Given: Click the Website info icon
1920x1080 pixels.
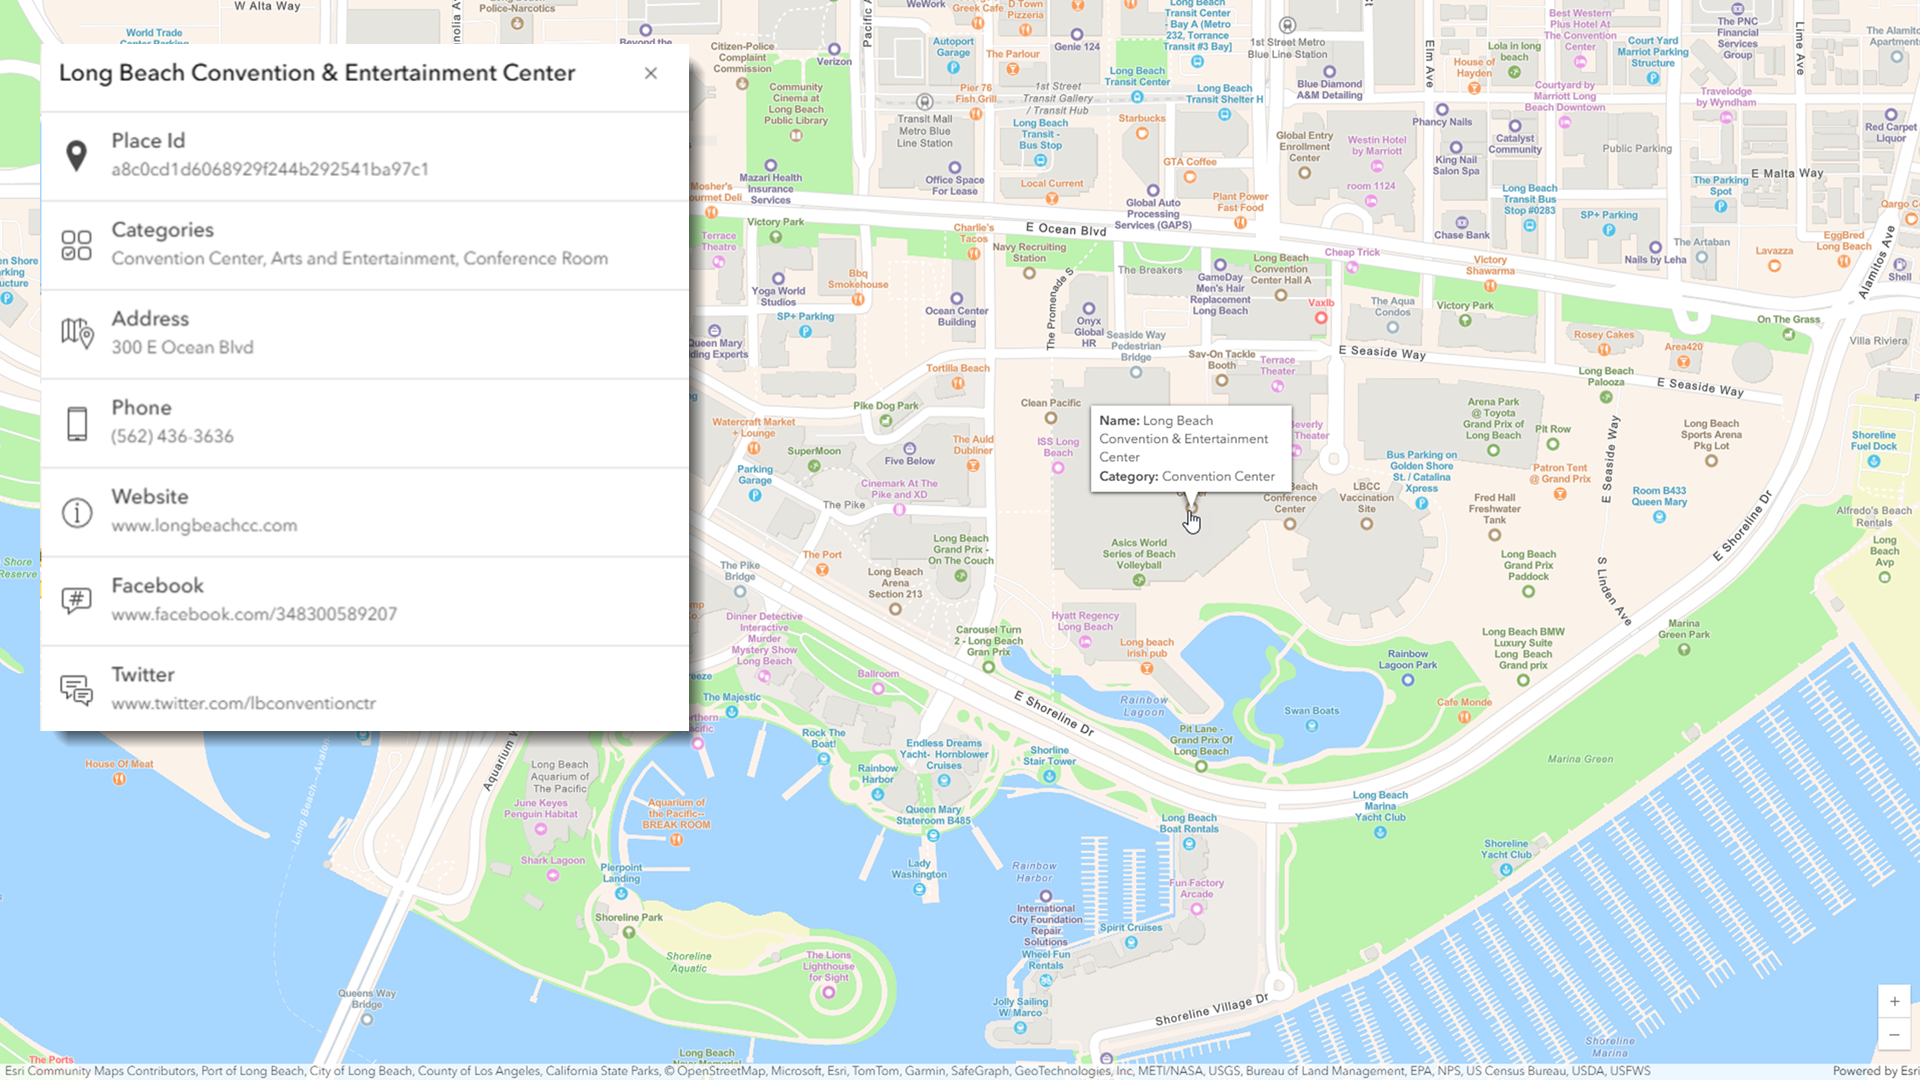Looking at the screenshot, I should [76, 512].
